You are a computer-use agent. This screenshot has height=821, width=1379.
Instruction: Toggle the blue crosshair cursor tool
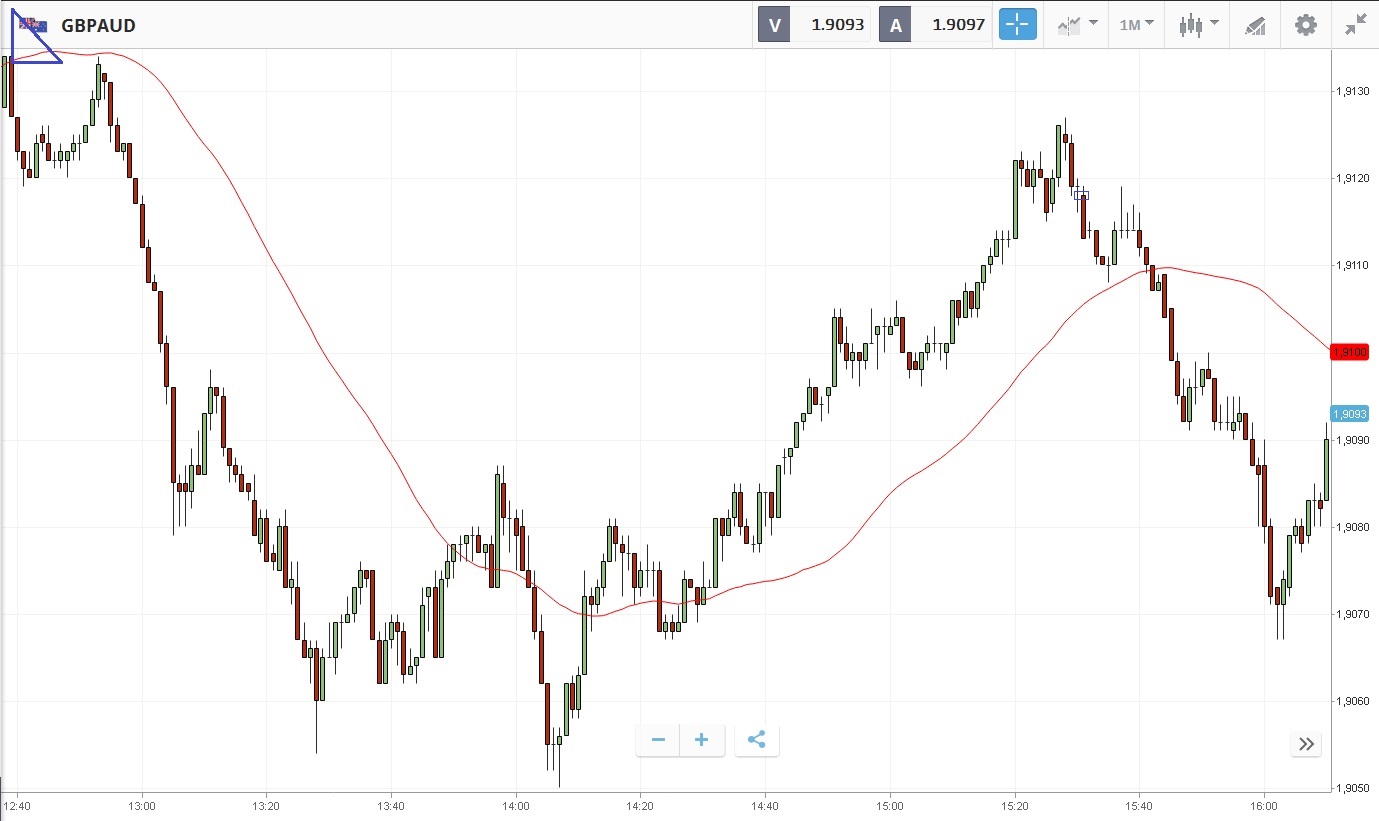pos(1018,25)
